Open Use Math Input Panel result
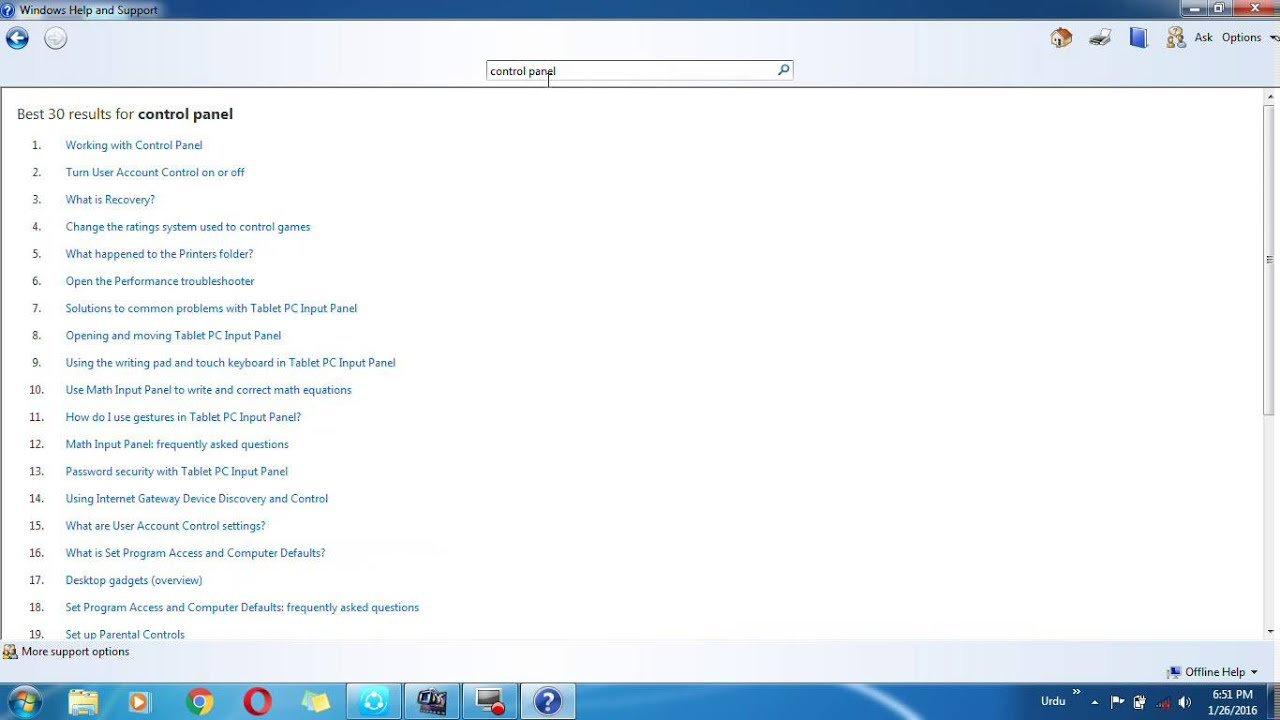Screen dimensions: 1280x720 209,390
